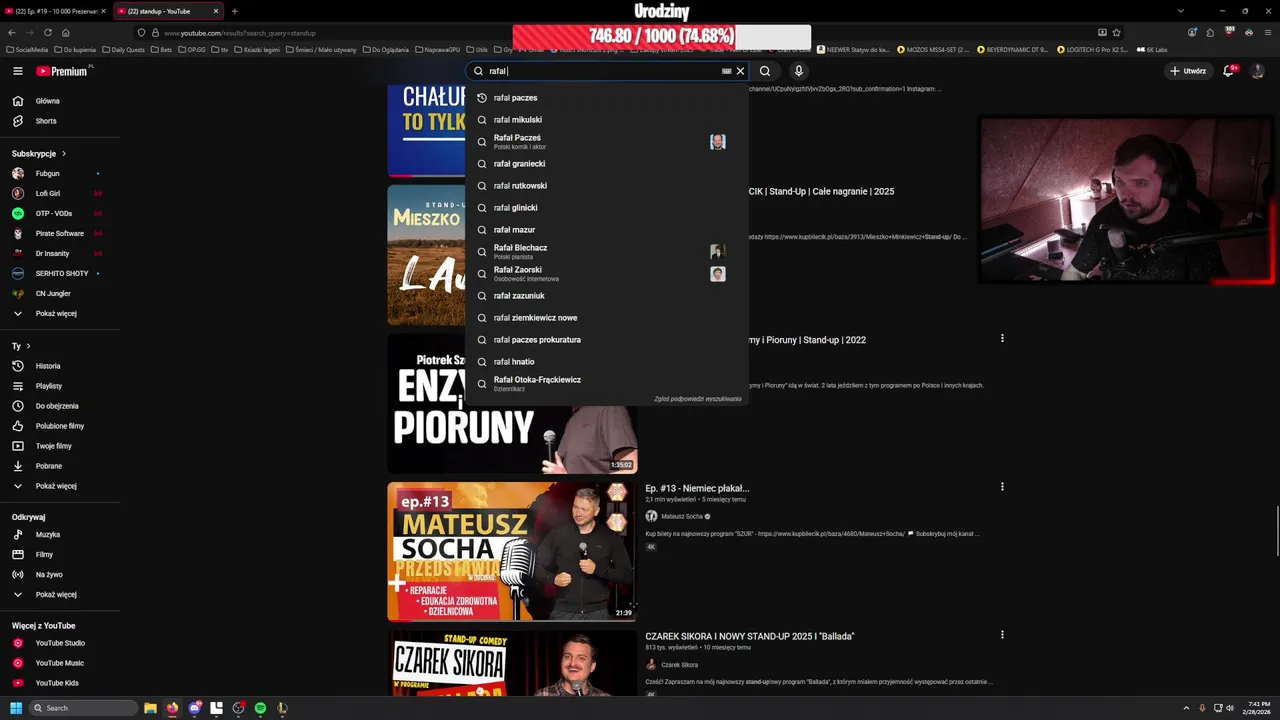Open the Pirate Software channel
The width and height of the screenshot is (1280, 720).
pyautogui.click(x=60, y=234)
